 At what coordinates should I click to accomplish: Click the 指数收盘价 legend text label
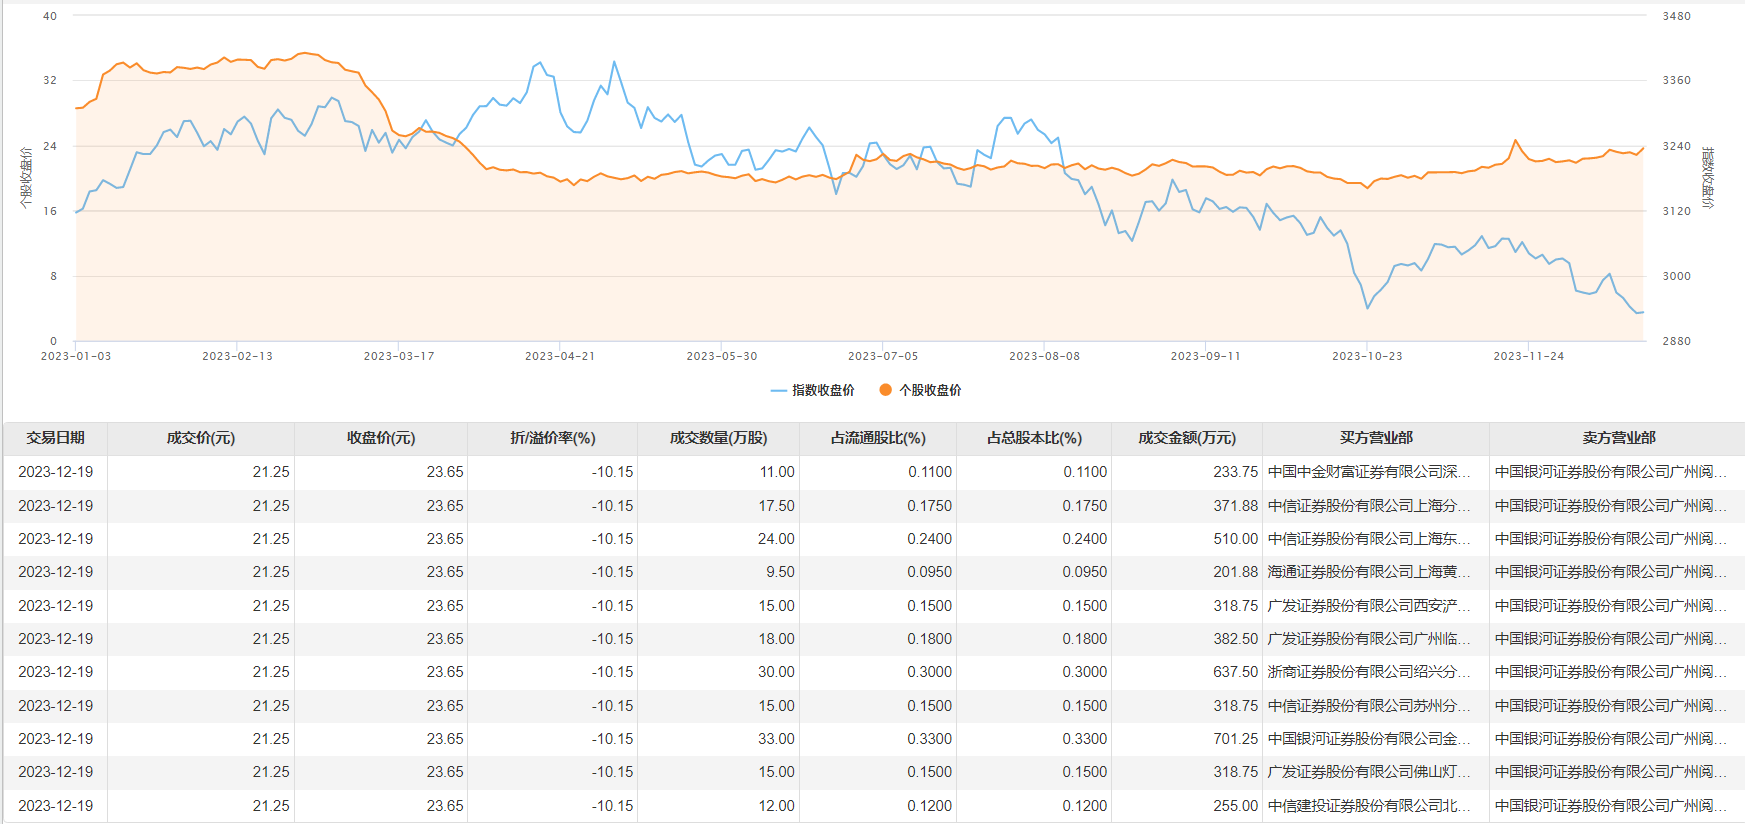pyautogui.click(x=823, y=390)
